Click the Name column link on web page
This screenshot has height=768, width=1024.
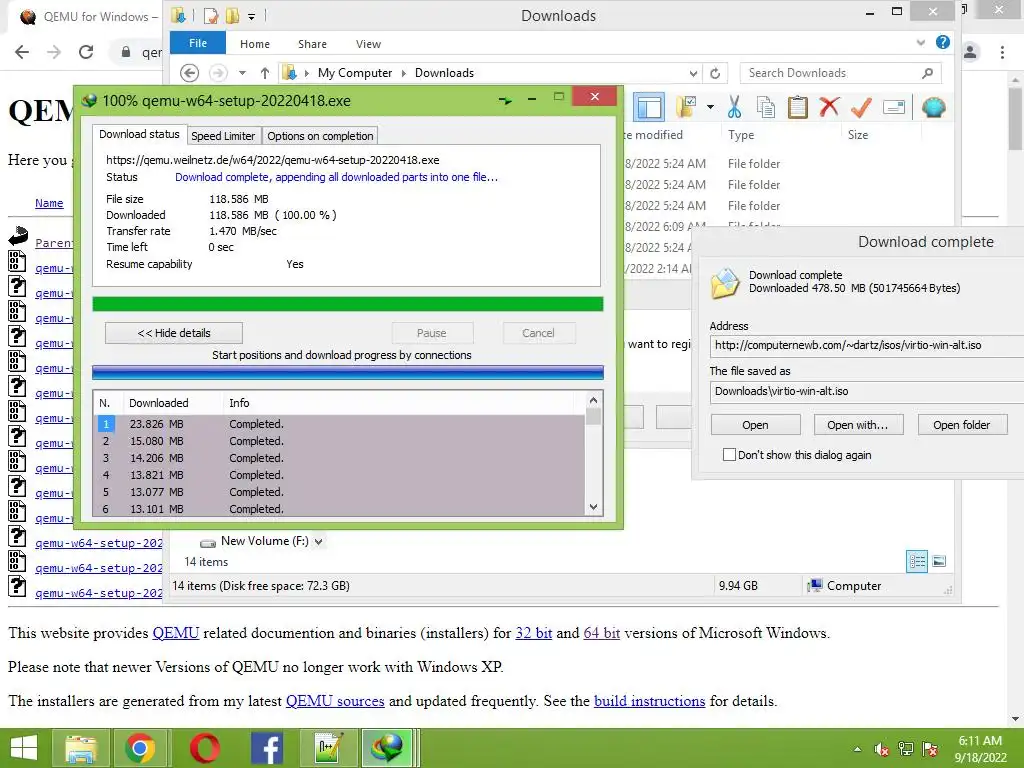click(x=49, y=203)
